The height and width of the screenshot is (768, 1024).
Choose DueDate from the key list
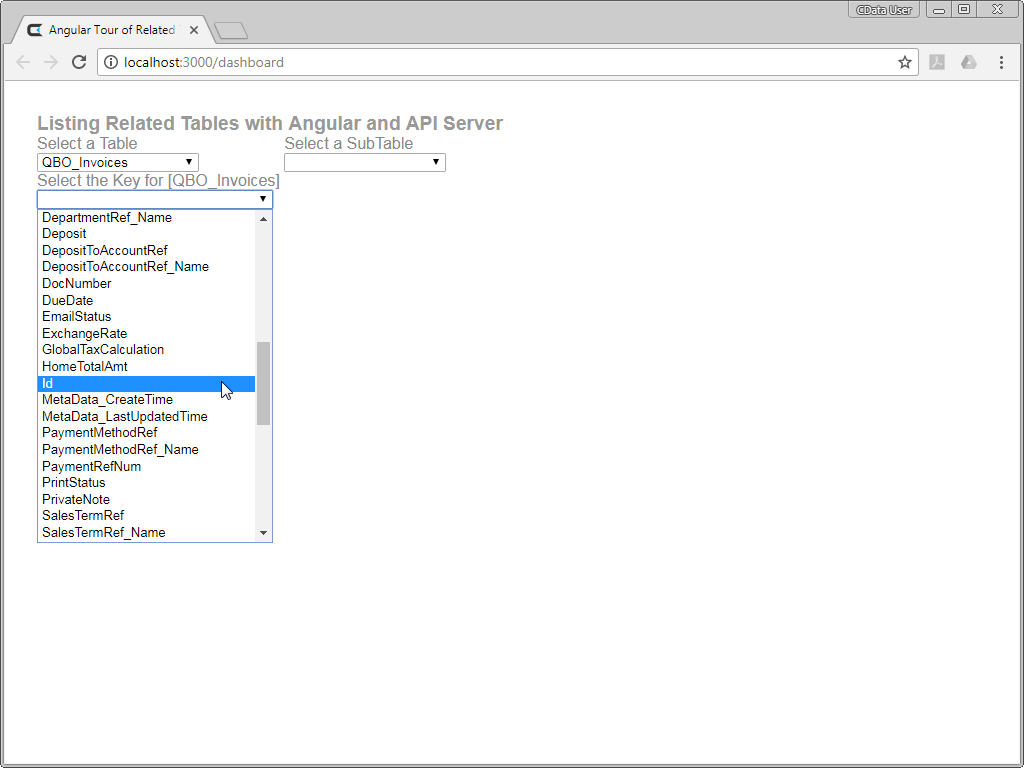click(x=146, y=300)
